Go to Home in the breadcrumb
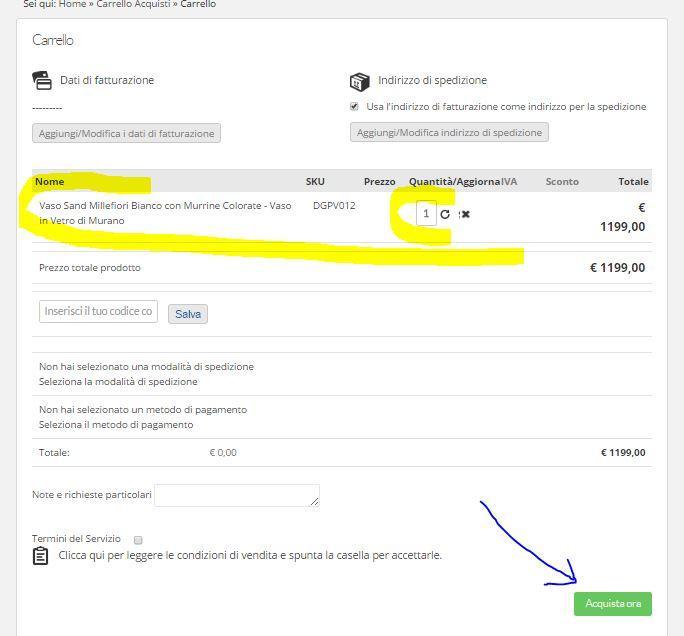This screenshot has height=636, width=684. (x=72, y=4)
